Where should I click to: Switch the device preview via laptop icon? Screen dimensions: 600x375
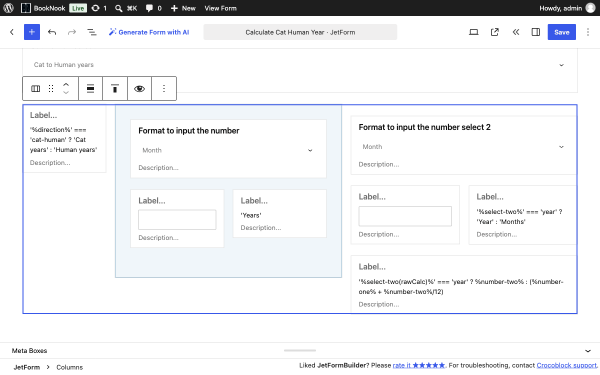click(474, 32)
